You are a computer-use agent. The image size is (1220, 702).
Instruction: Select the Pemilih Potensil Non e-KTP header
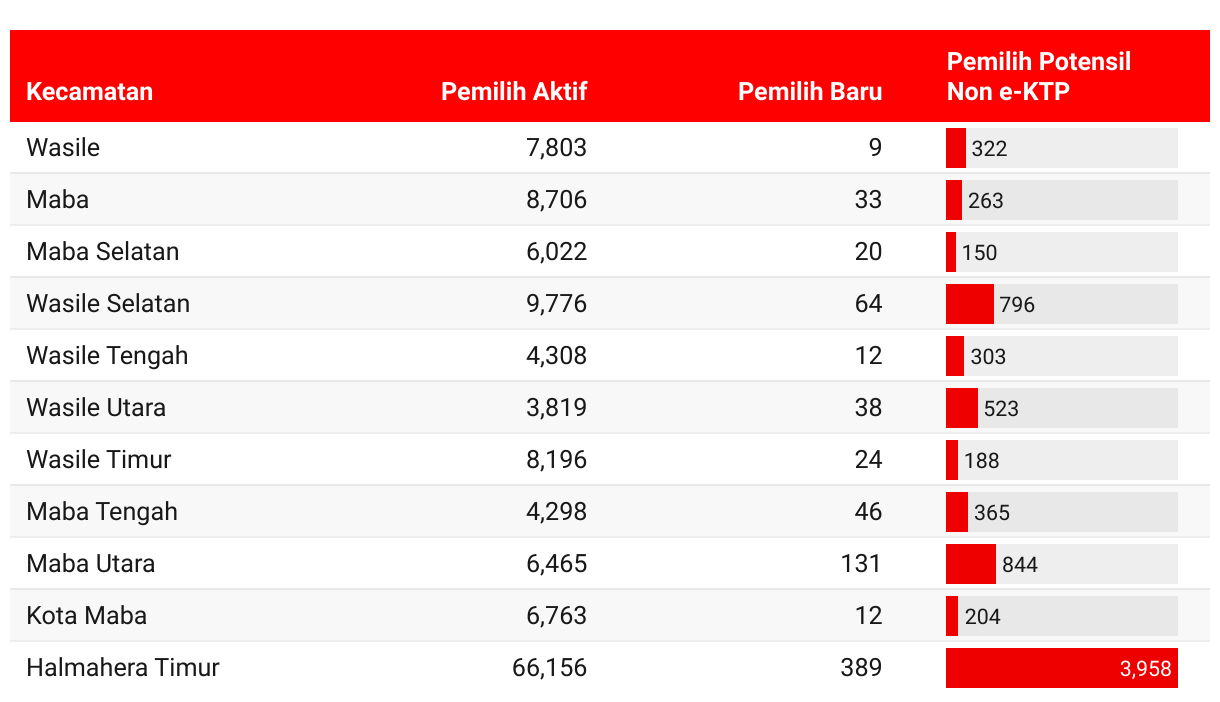click(x=1038, y=77)
